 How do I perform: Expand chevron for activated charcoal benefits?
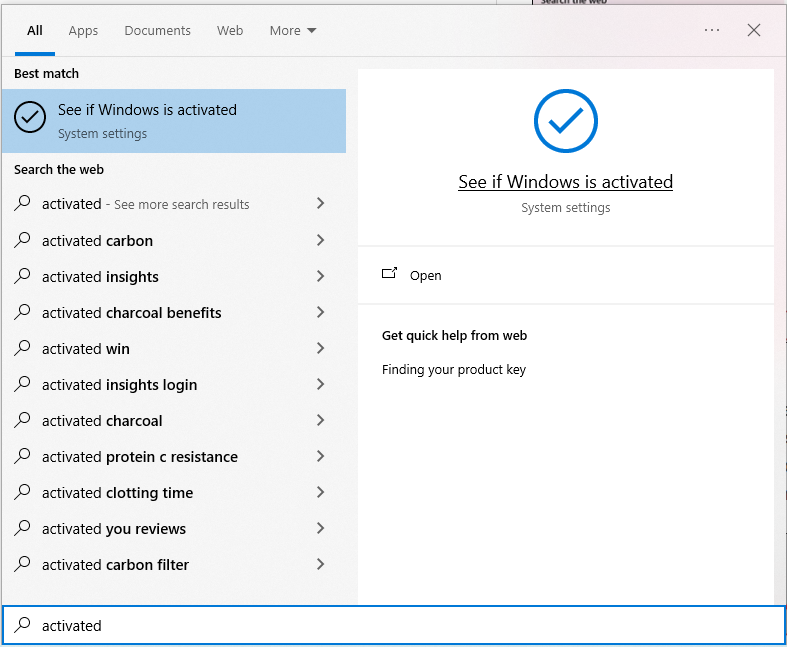tap(320, 312)
